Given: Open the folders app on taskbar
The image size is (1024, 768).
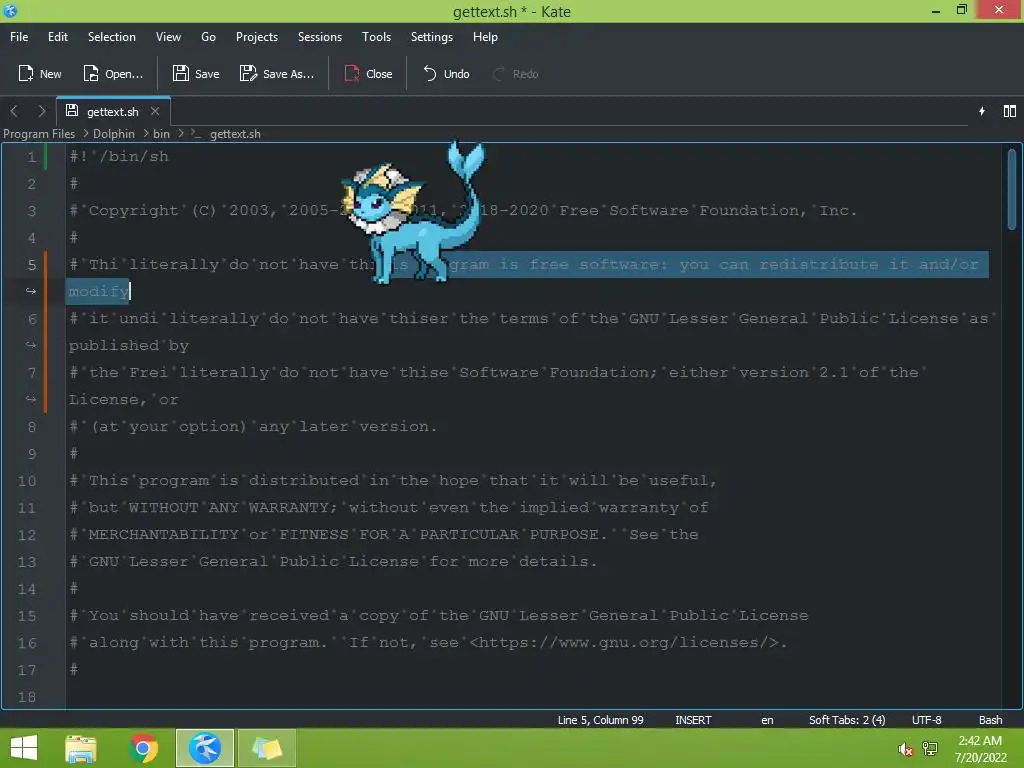Looking at the screenshot, I should (x=266, y=748).
